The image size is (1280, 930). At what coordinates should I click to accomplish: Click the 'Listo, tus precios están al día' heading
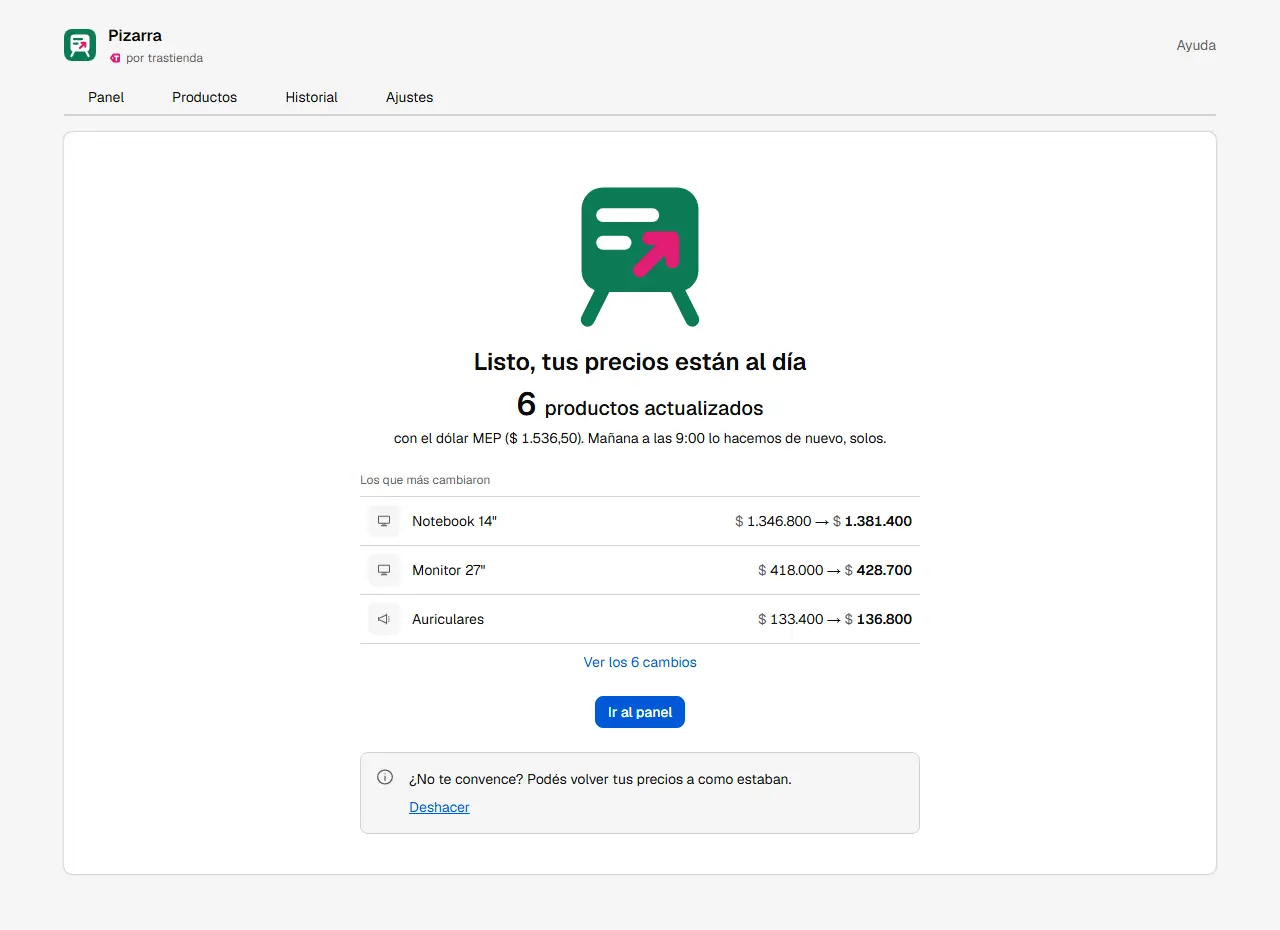coord(640,362)
